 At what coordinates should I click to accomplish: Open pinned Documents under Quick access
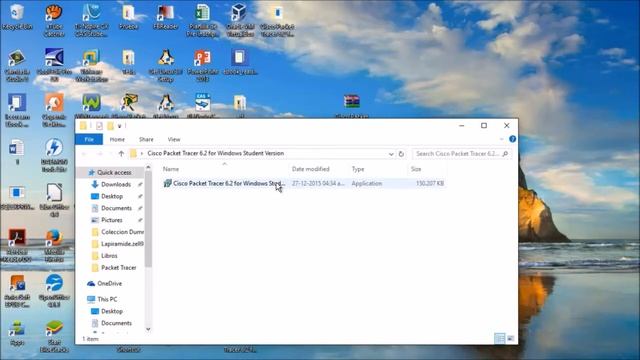(112, 208)
